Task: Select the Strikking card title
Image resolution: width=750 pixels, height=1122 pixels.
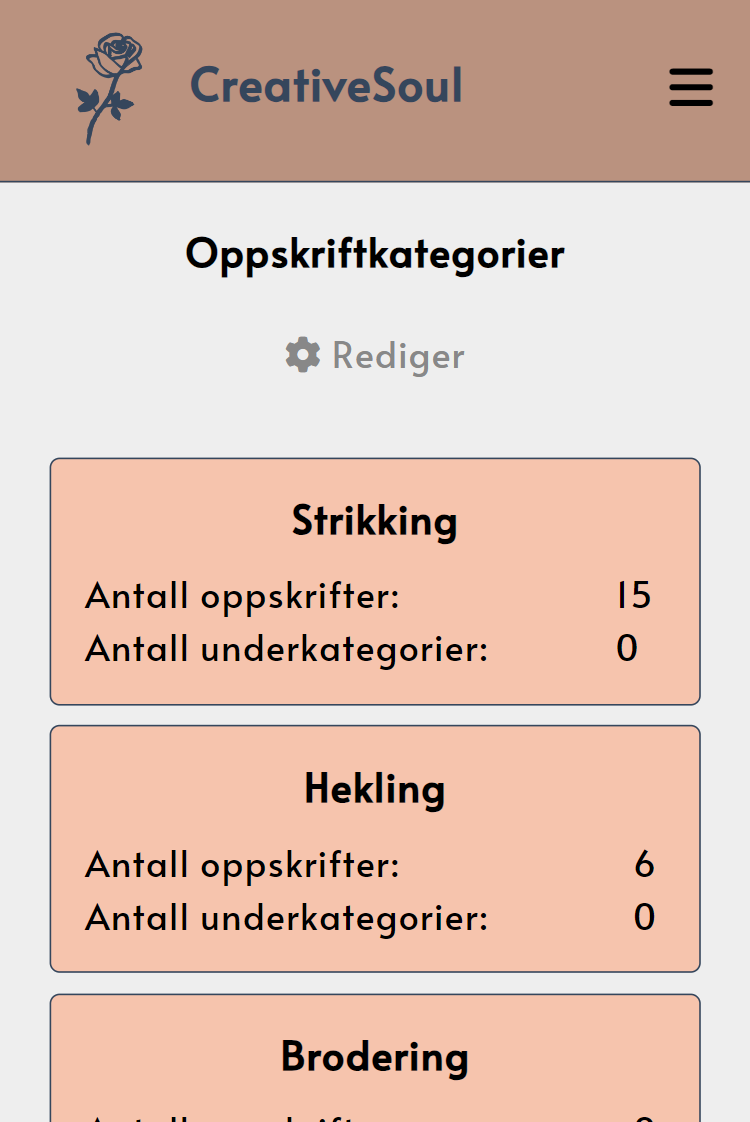Action: 375,520
